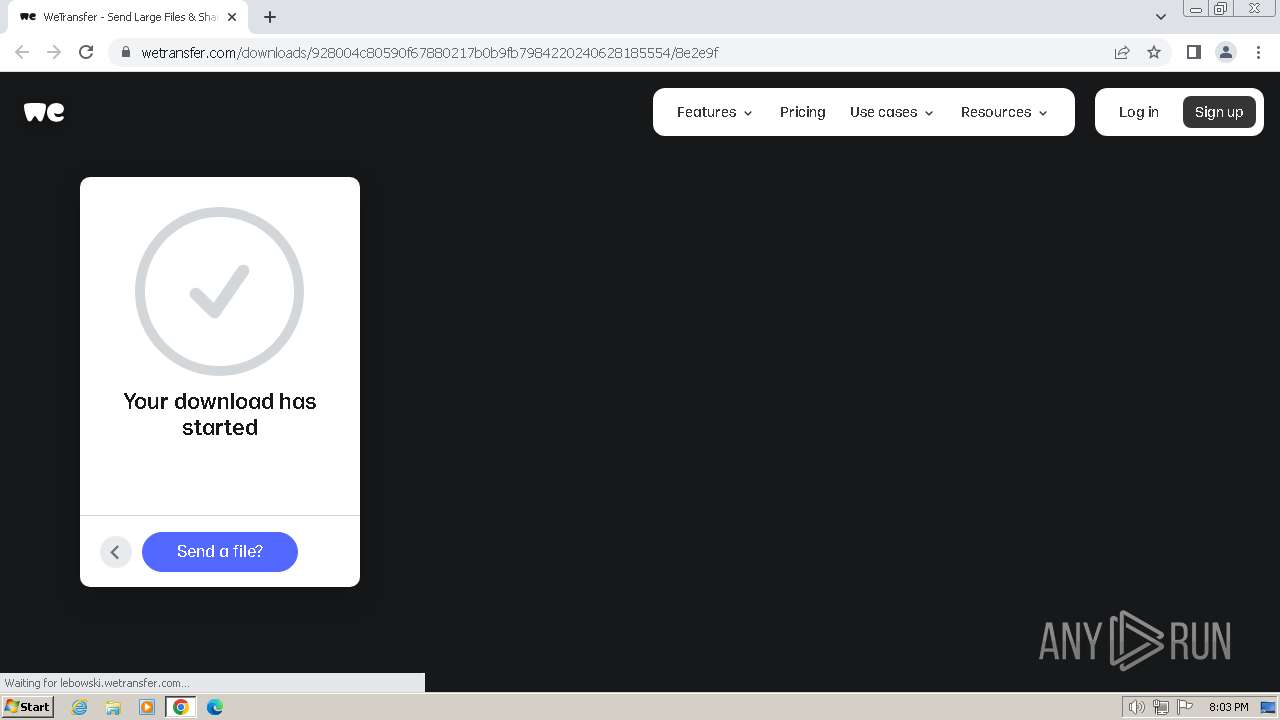Open the browser side panel
The image size is (1280, 720).
[1193, 52]
